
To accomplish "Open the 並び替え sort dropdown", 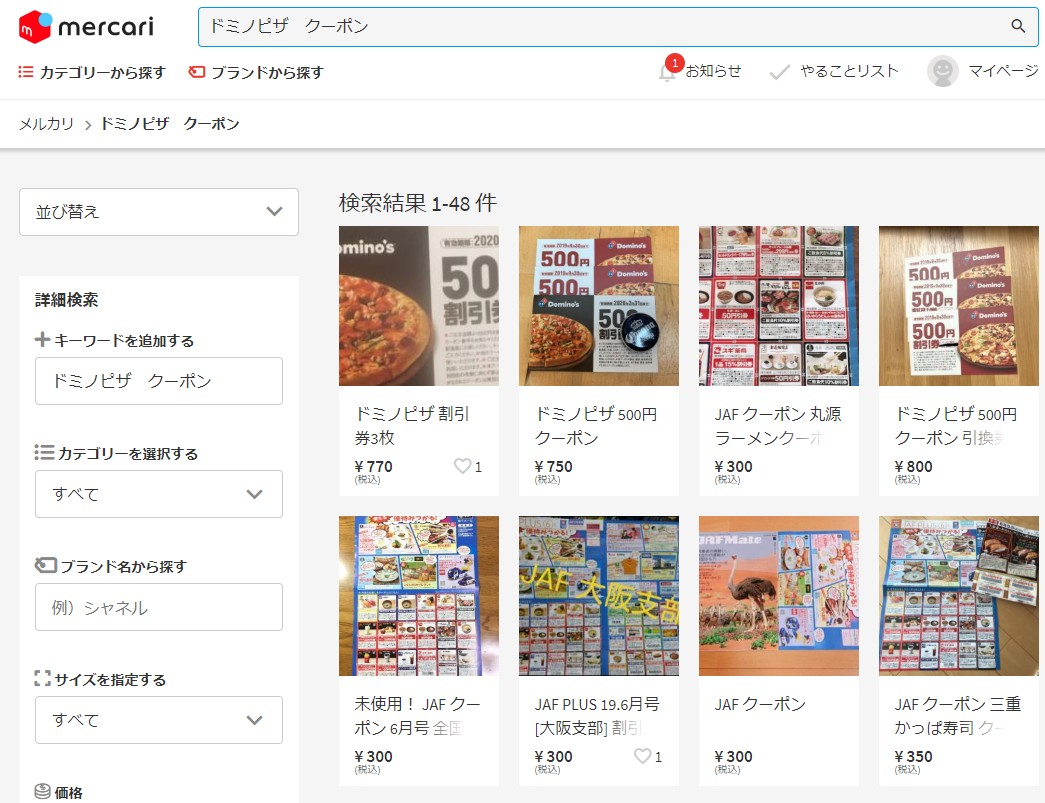I will coord(159,212).
